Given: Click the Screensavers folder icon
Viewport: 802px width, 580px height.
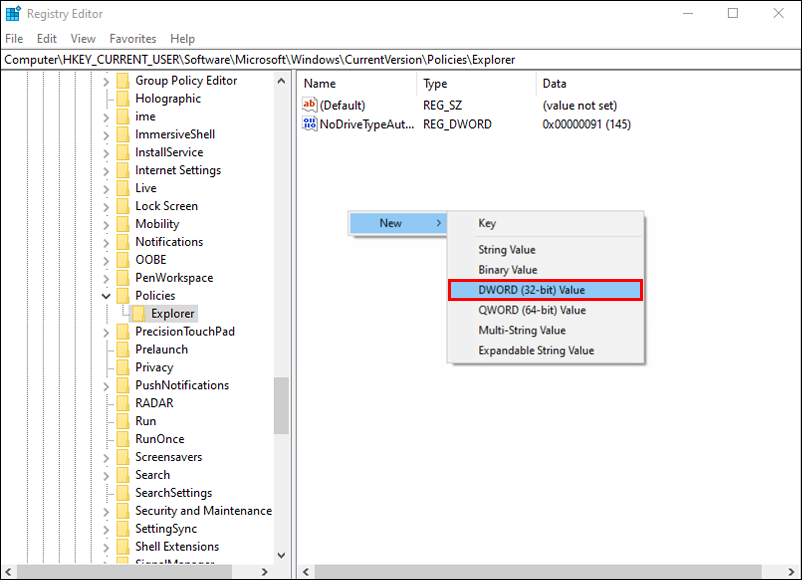Looking at the screenshot, I should (x=123, y=457).
